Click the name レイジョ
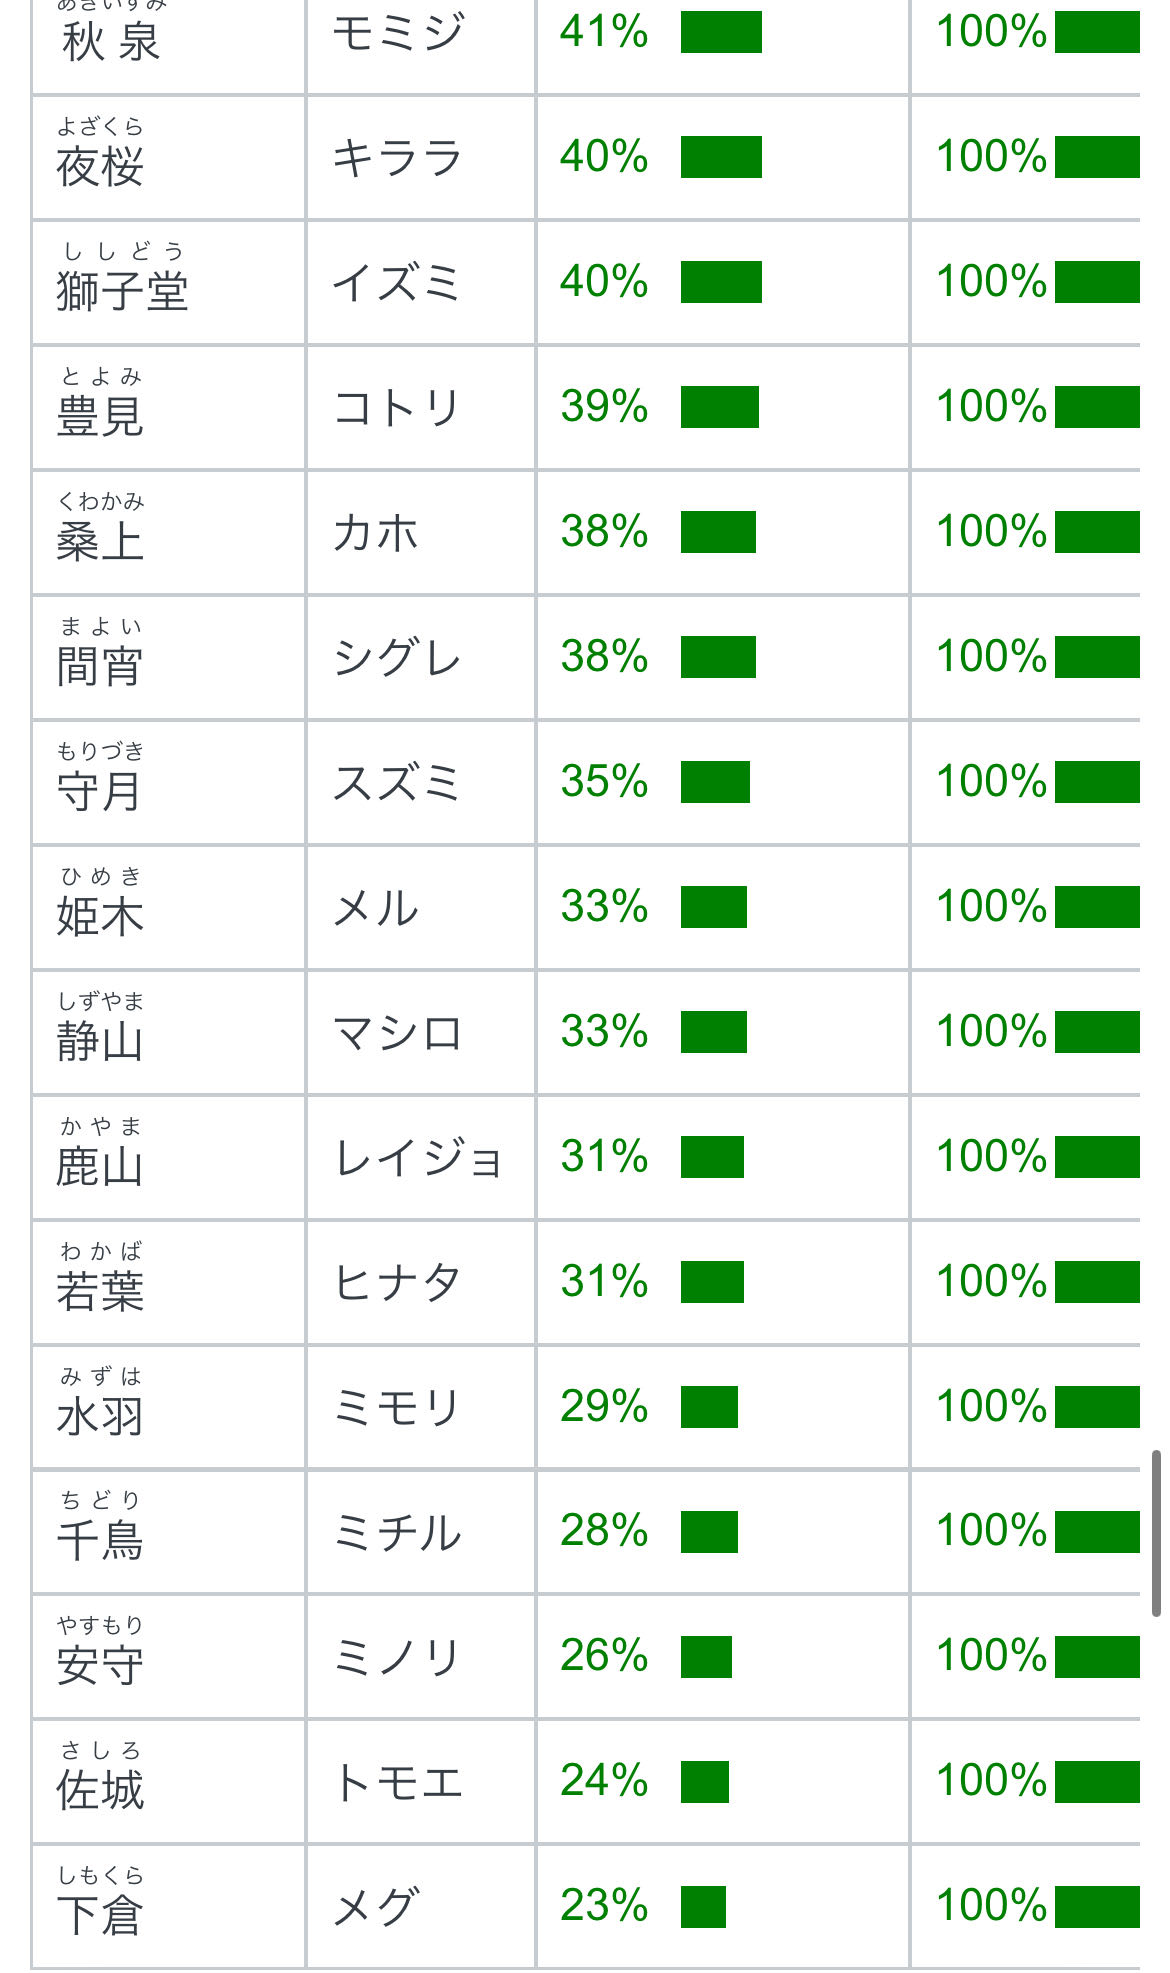The image size is (1170, 1973). [417, 1158]
